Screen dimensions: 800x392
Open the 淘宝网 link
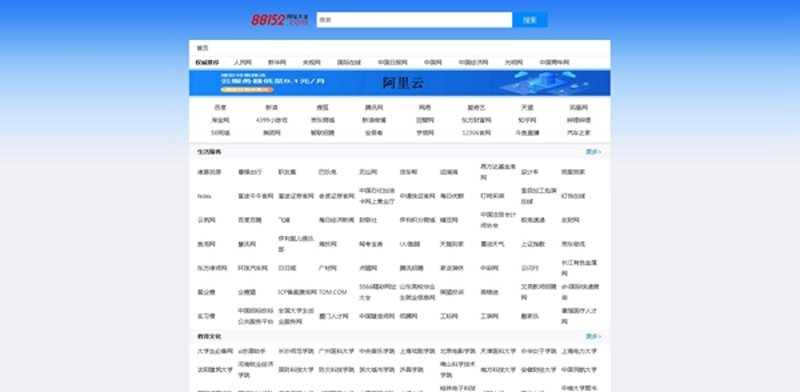[220, 120]
